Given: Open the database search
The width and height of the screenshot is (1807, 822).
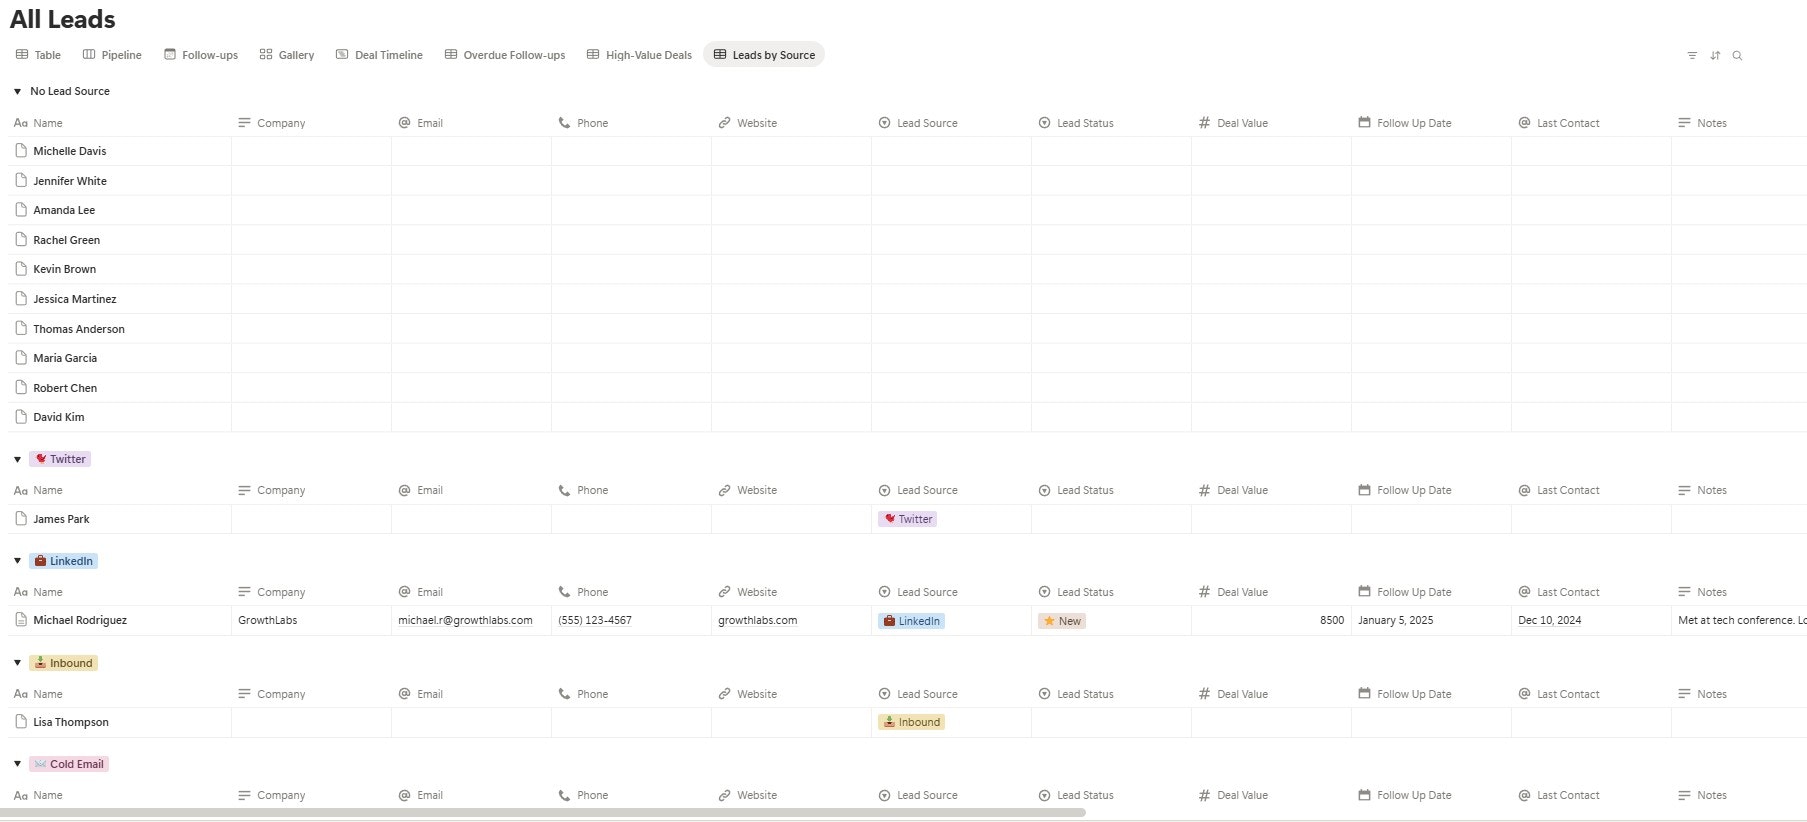Looking at the screenshot, I should (1738, 56).
